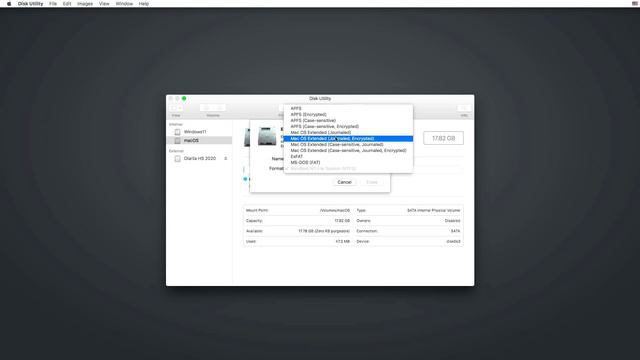Image resolution: width=640 pixels, height=360 pixels.
Task: Choose APFS (Case-sensitive, Encrypted) format option
Action: point(348,127)
